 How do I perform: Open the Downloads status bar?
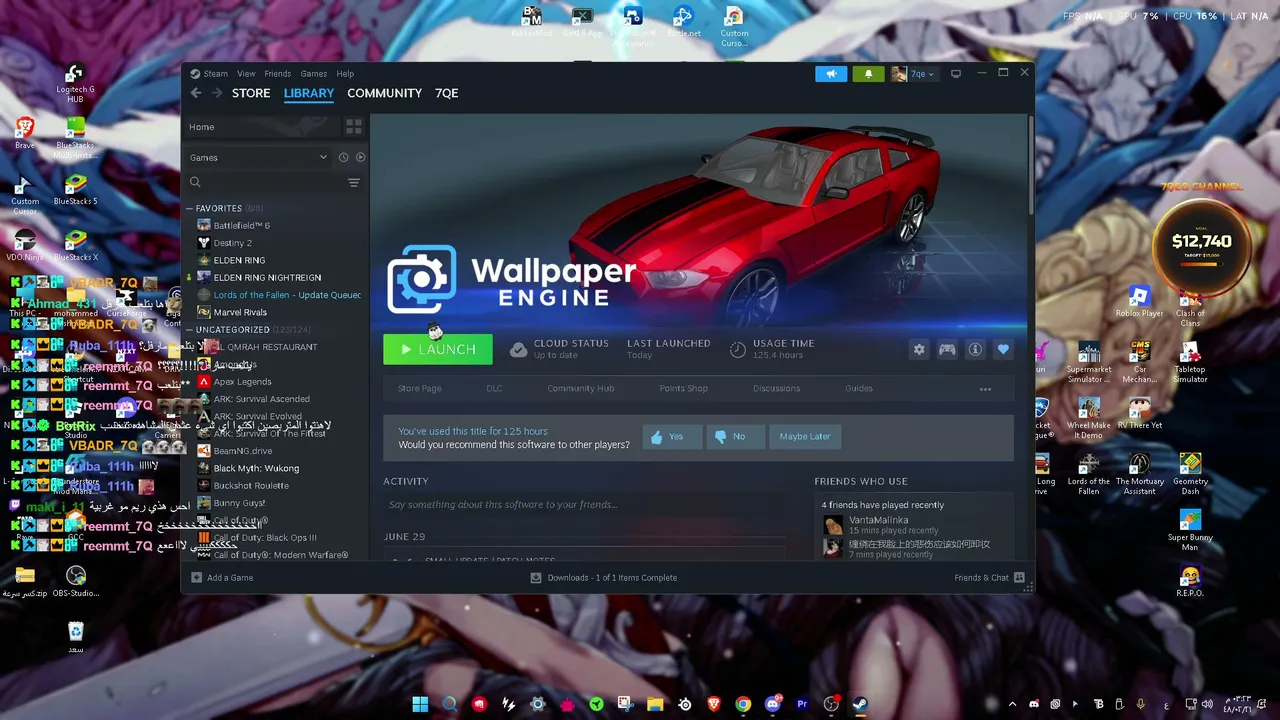click(x=604, y=578)
